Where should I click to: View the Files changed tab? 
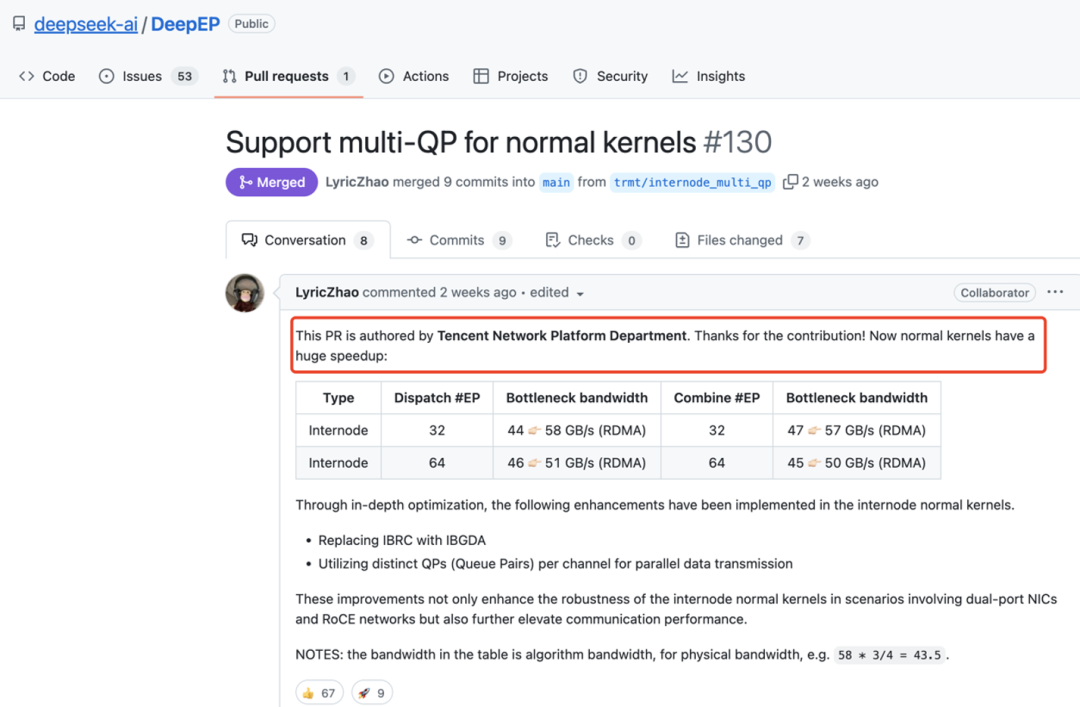pyautogui.click(x=741, y=240)
